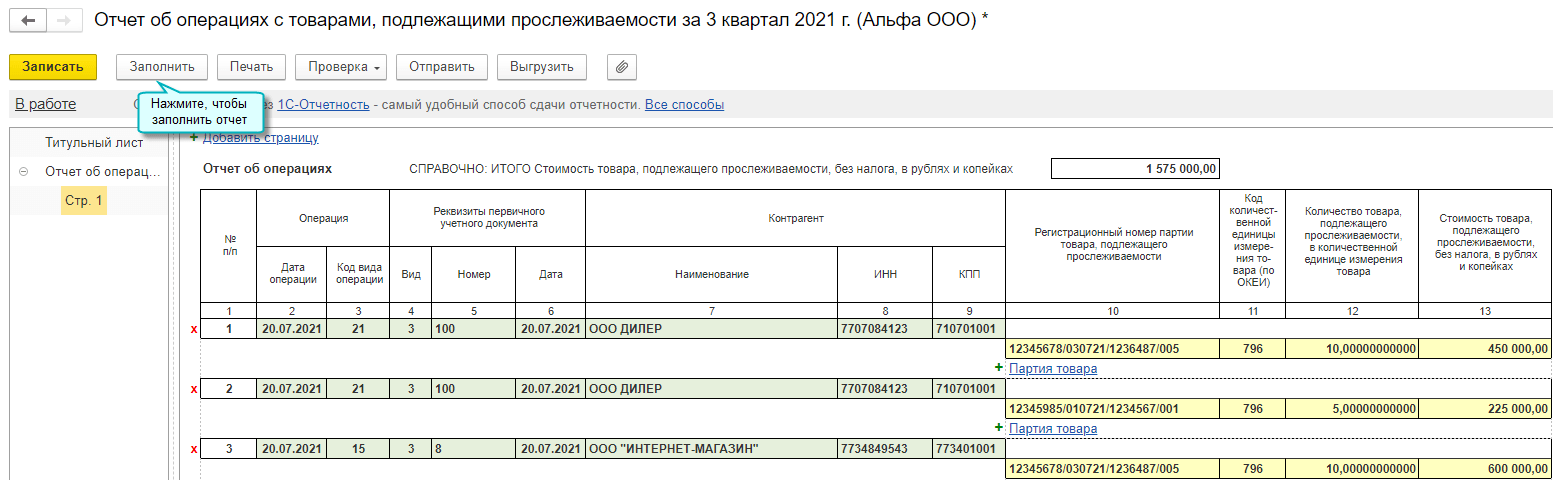Go back with the left arrow button
The width and height of the screenshot is (1553, 480).
point(27,19)
